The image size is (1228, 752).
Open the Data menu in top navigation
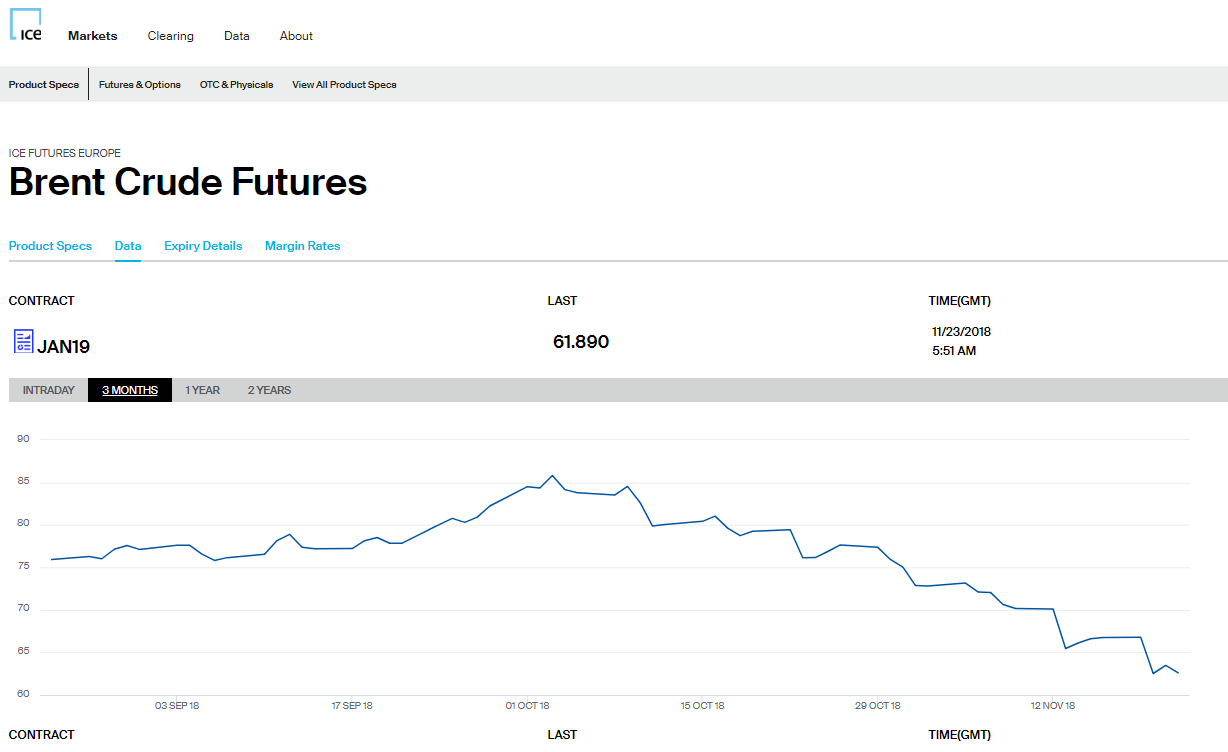(x=237, y=36)
